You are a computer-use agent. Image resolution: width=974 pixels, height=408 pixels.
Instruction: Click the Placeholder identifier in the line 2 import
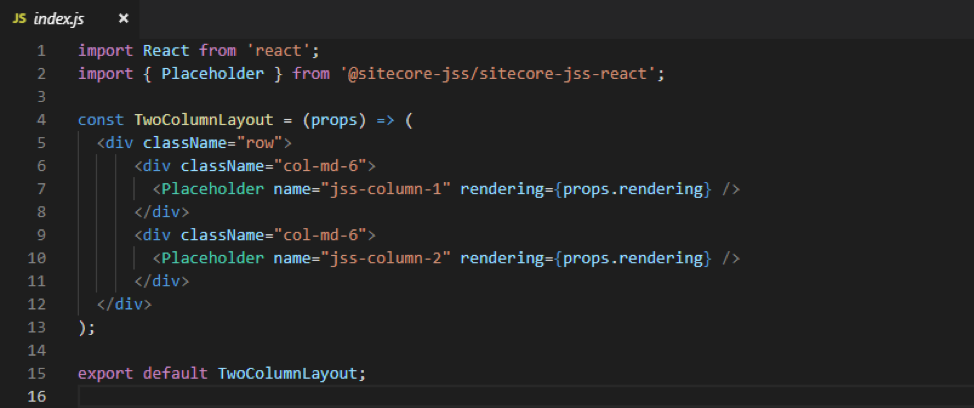(x=208, y=73)
